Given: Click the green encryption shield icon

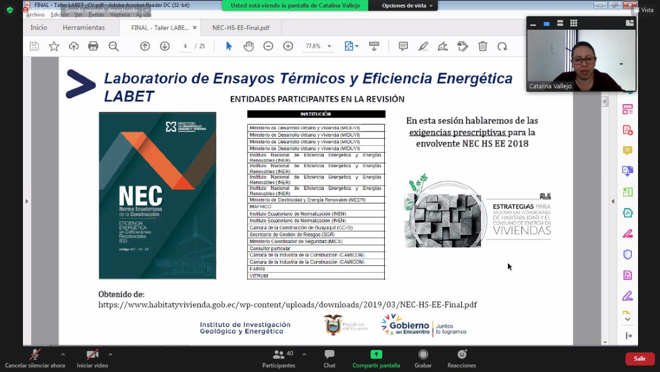Looking at the screenshot, I should point(10,10).
